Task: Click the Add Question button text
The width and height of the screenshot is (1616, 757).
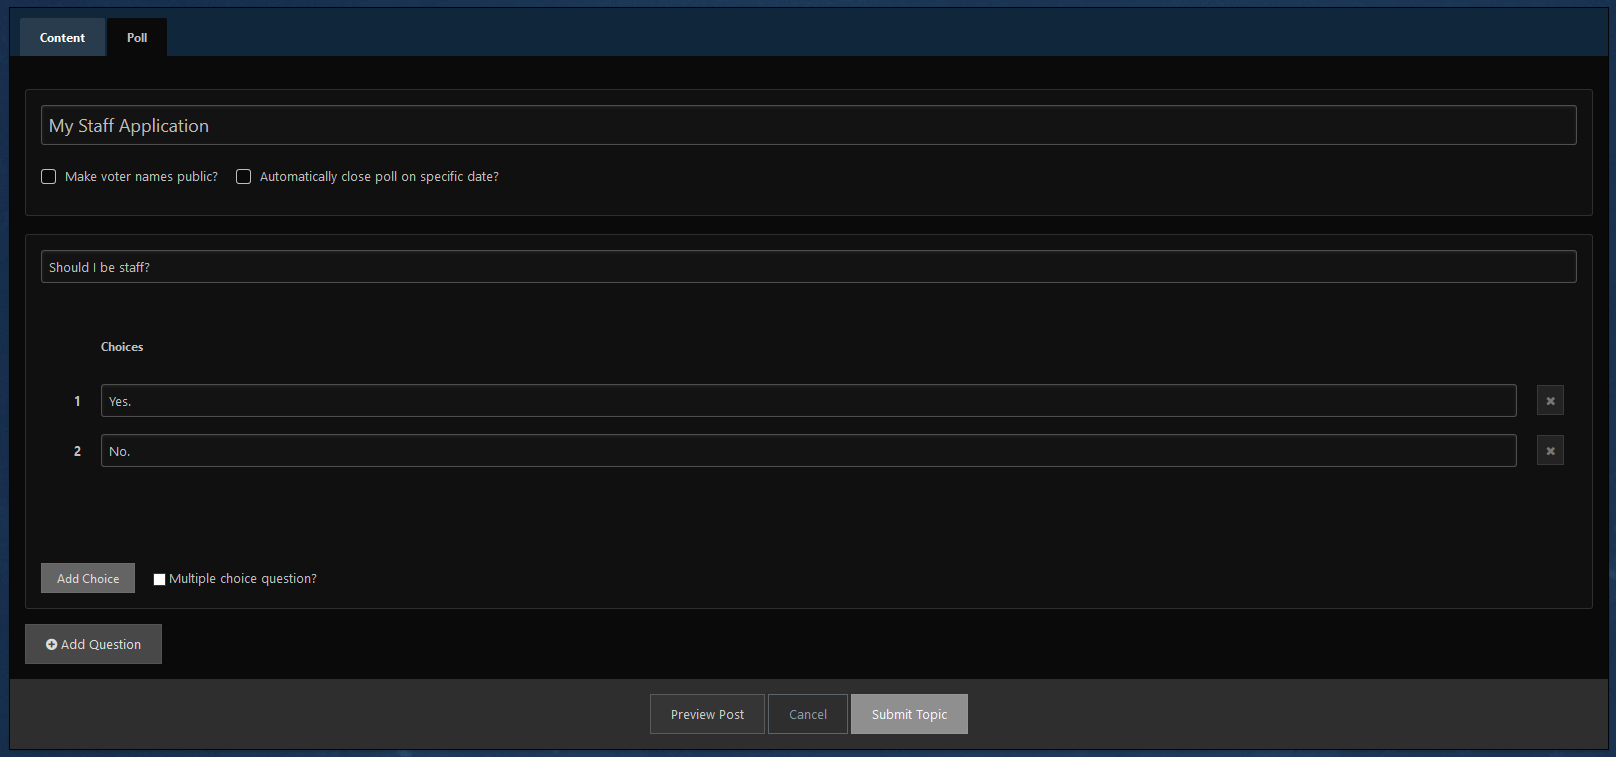Action: (x=101, y=645)
